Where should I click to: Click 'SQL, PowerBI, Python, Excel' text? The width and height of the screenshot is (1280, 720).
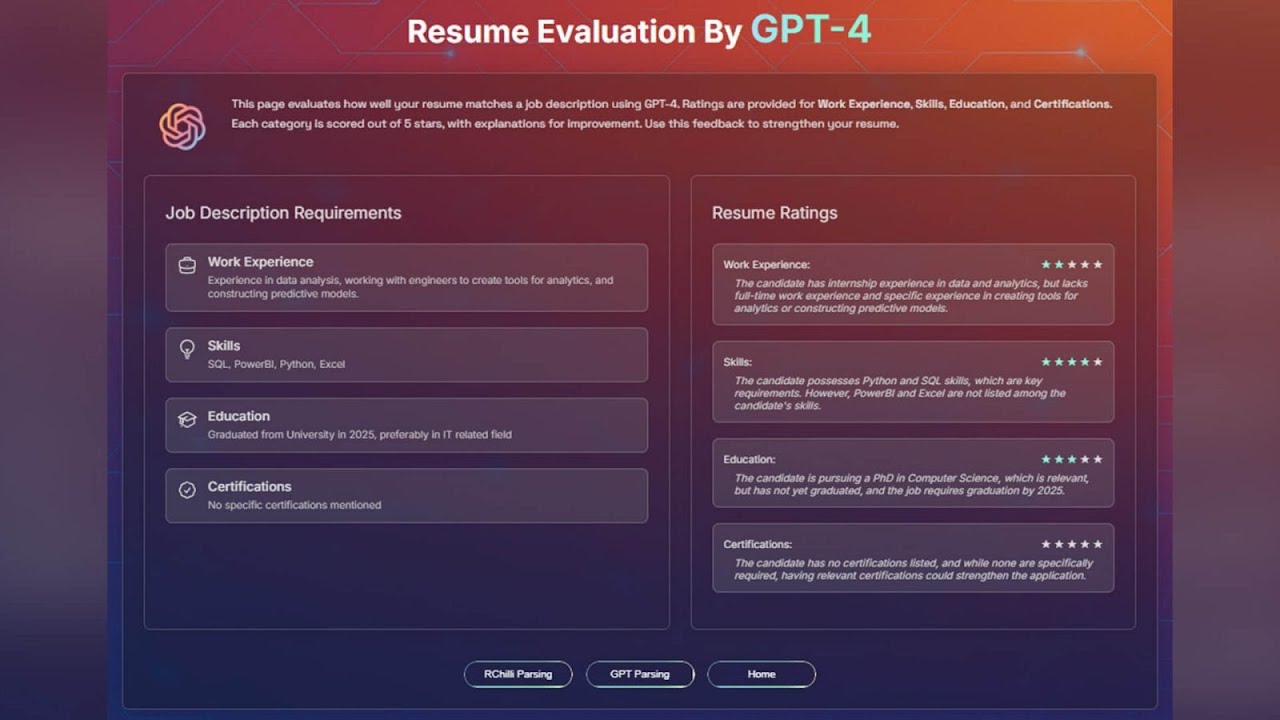(276, 364)
